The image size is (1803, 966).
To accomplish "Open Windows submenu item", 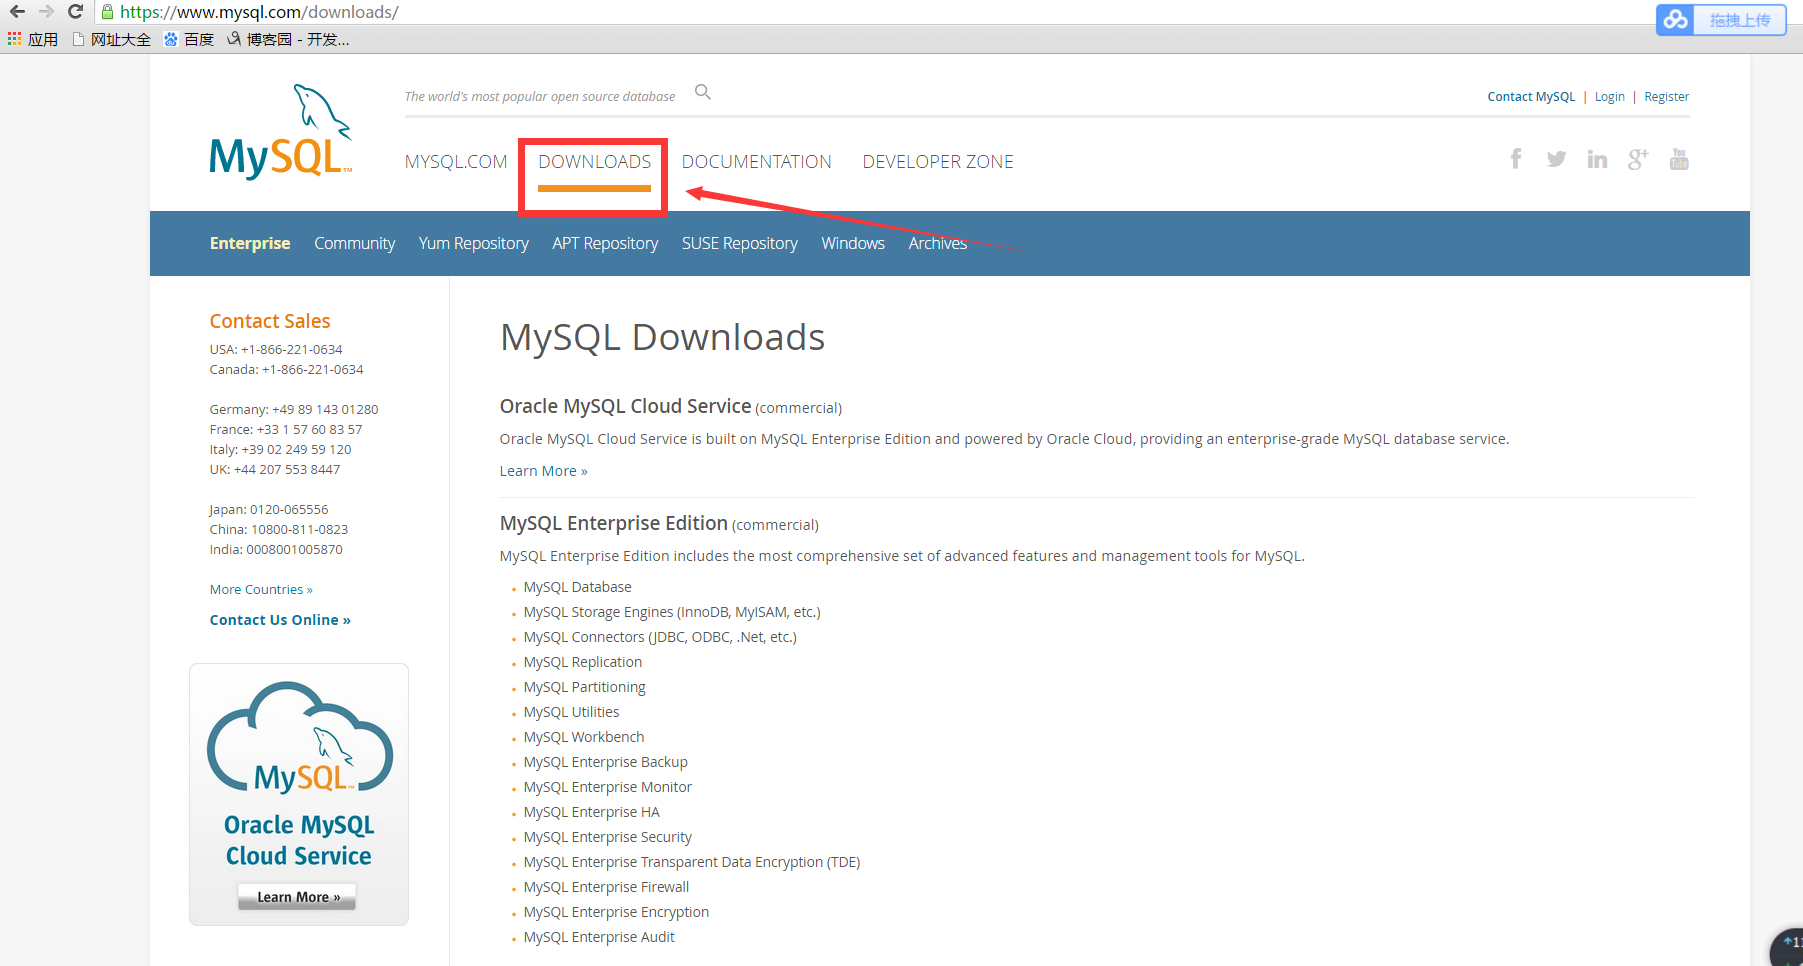I will [853, 243].
